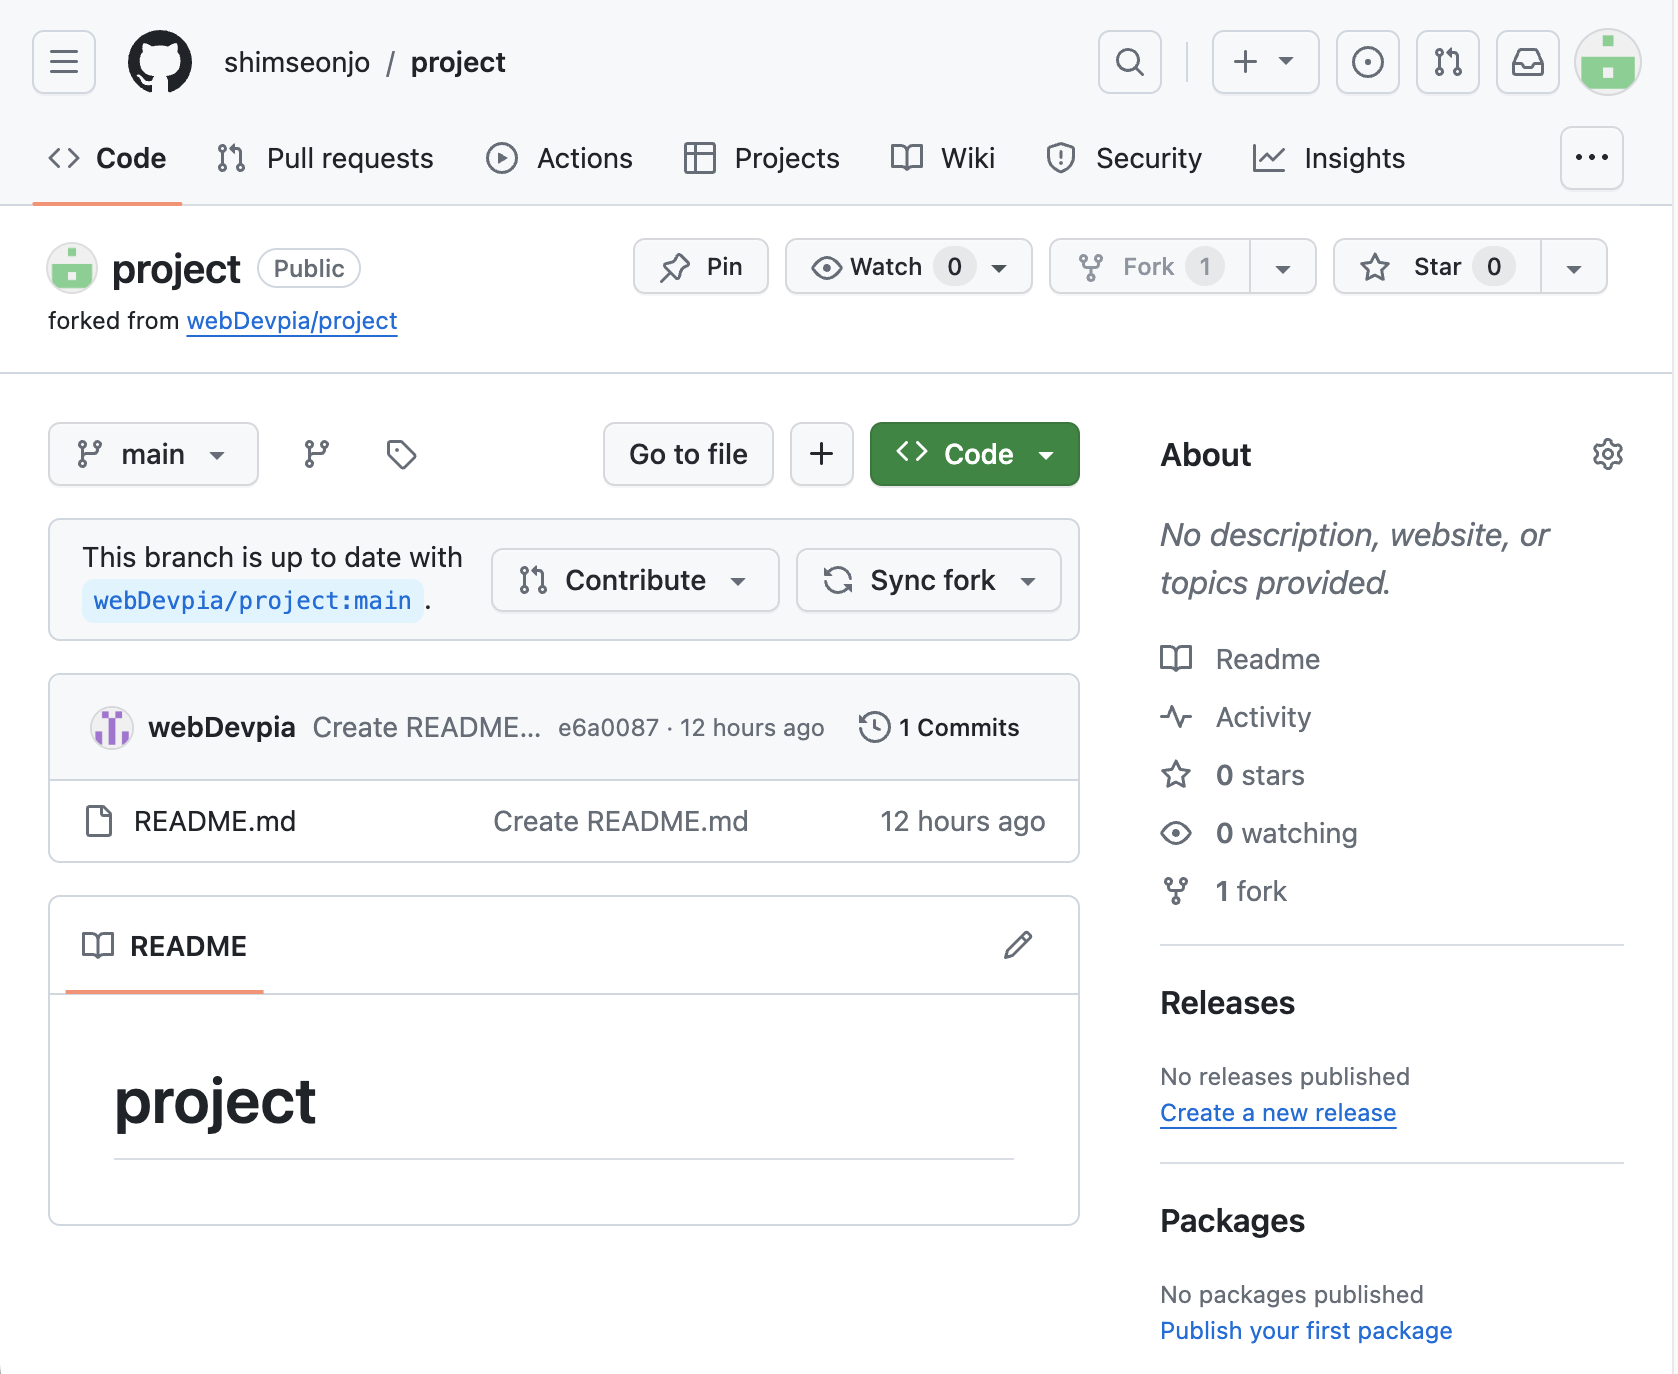Expand the green Code dropdown
The height and width of the screenshot is (1374, 1678).
(x=974, y=454)
